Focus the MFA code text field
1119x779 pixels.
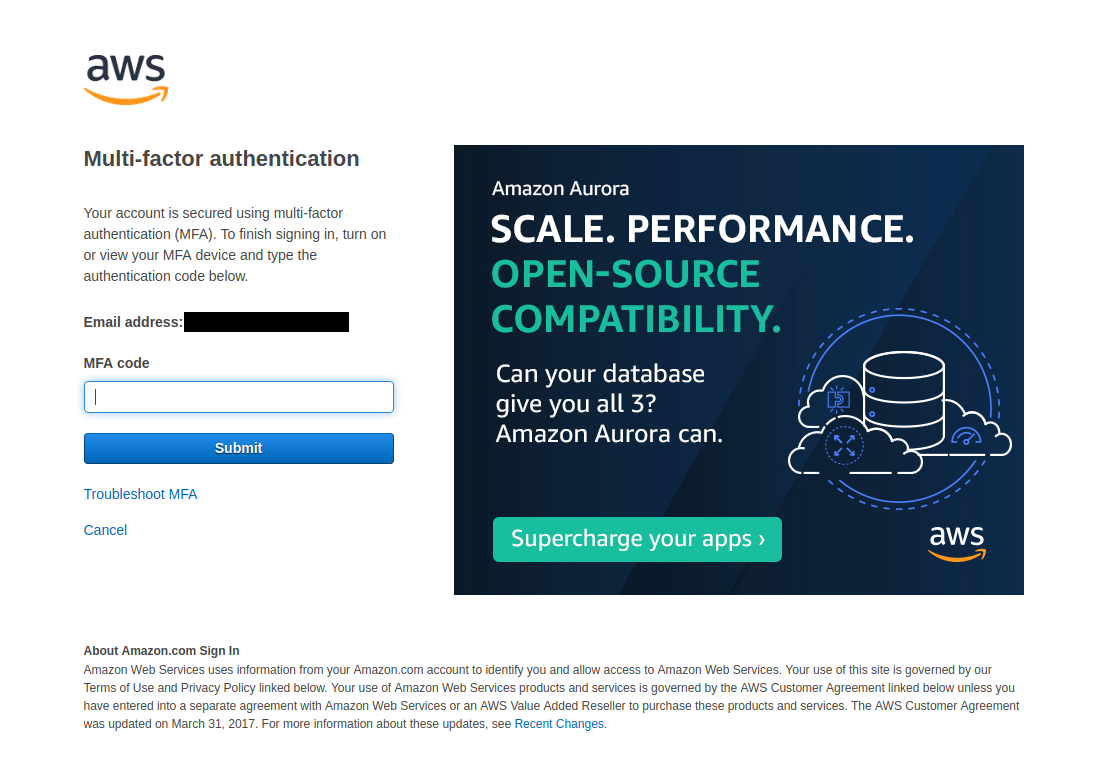[239, 397]
